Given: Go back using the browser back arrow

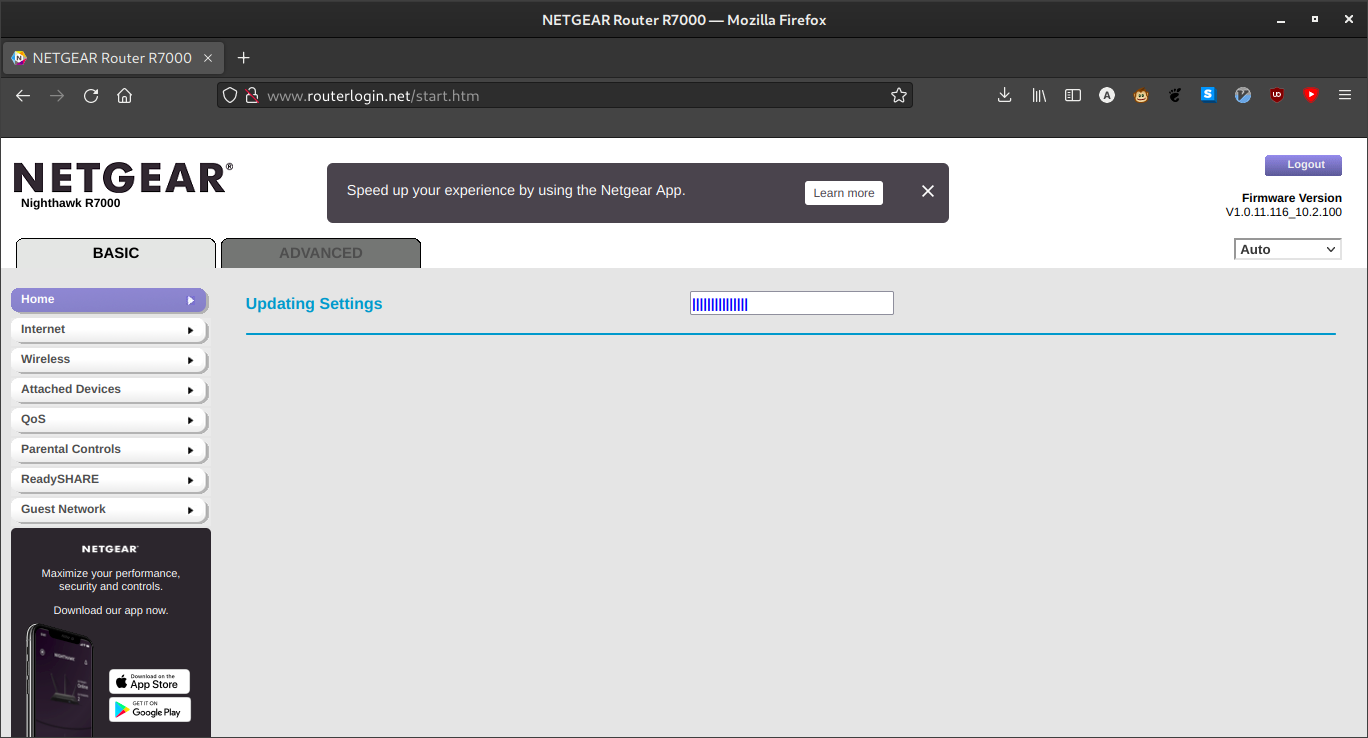Looking at the screenshot, I should (x=23, y=95).
